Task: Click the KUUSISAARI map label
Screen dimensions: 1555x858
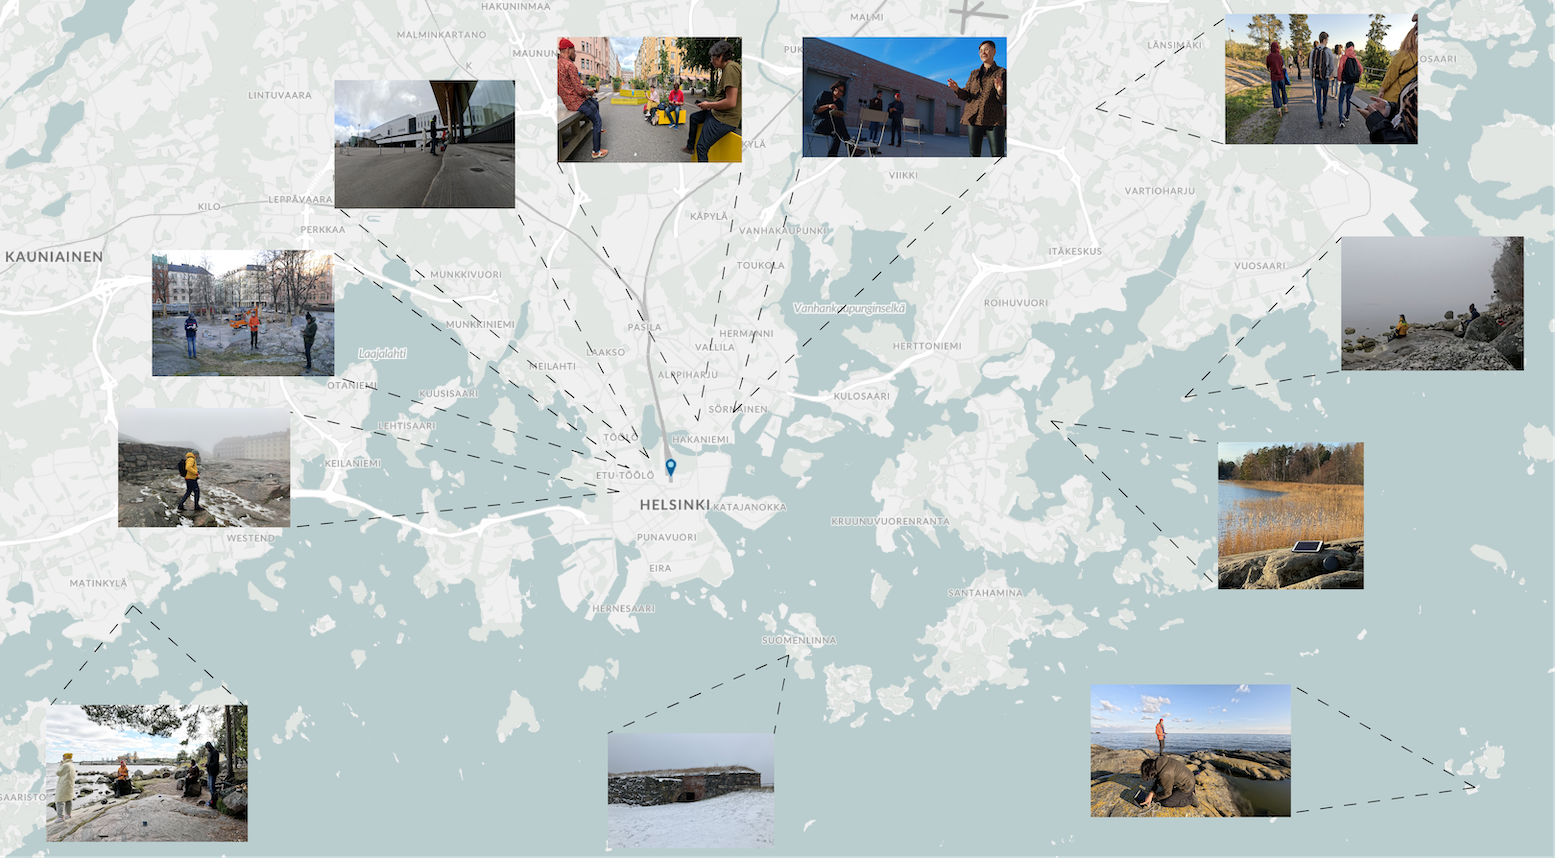Action: click(x=448, y=393)
